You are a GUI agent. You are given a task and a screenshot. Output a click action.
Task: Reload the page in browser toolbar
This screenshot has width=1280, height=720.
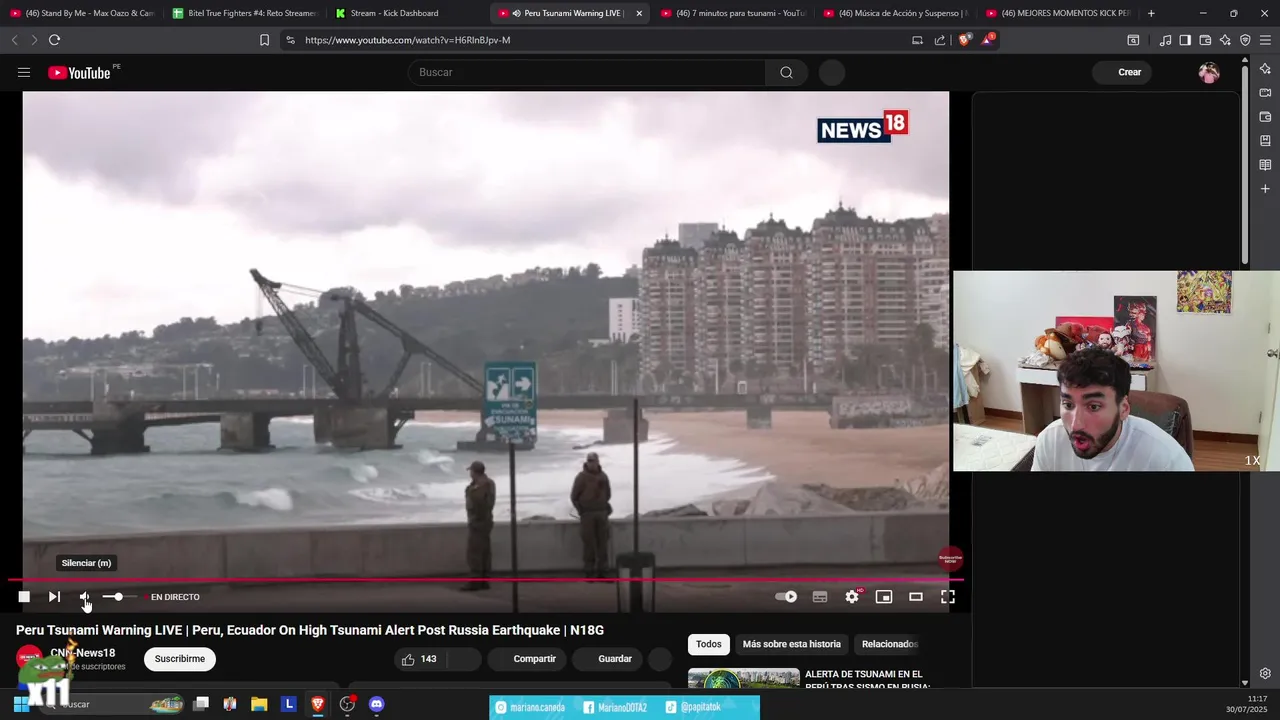click(x=54, y=40)
